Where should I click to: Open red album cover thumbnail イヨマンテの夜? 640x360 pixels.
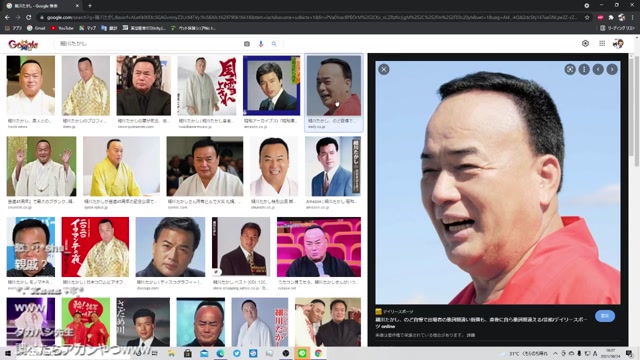pyautogui.click(x=95, y=247)
